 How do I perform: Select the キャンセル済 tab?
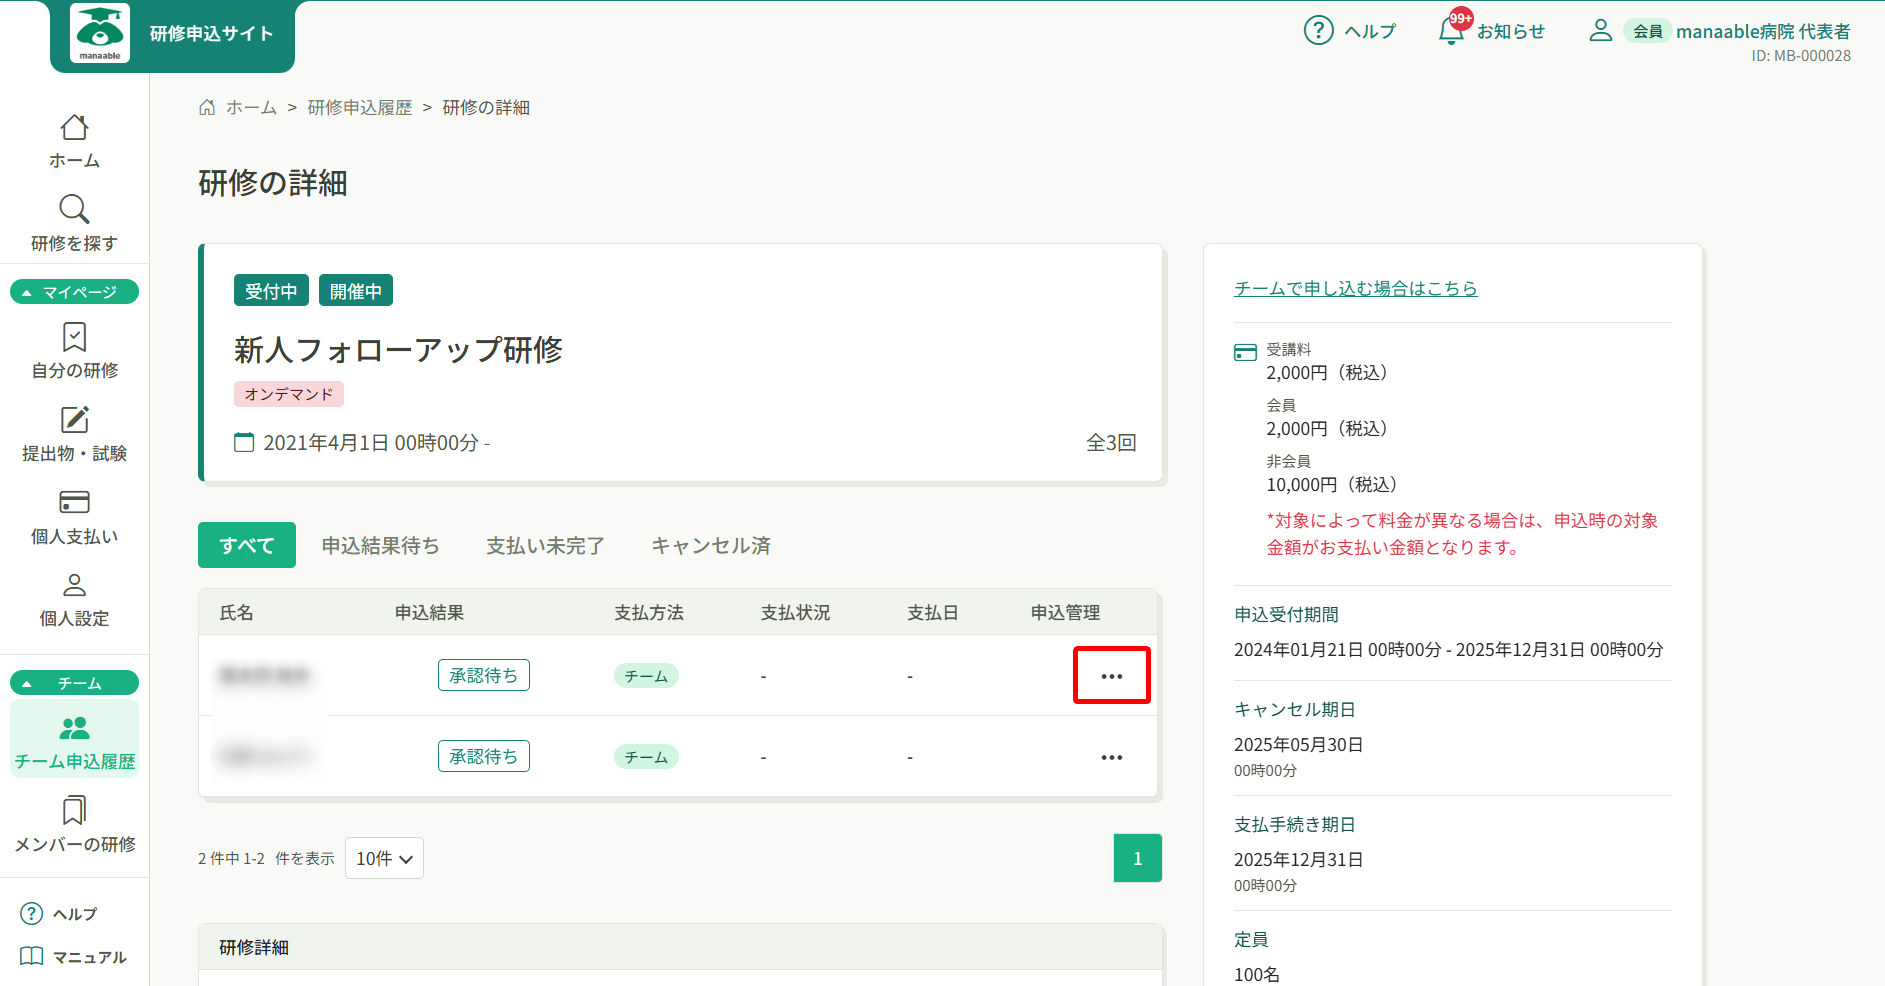(x=710, y=545)
